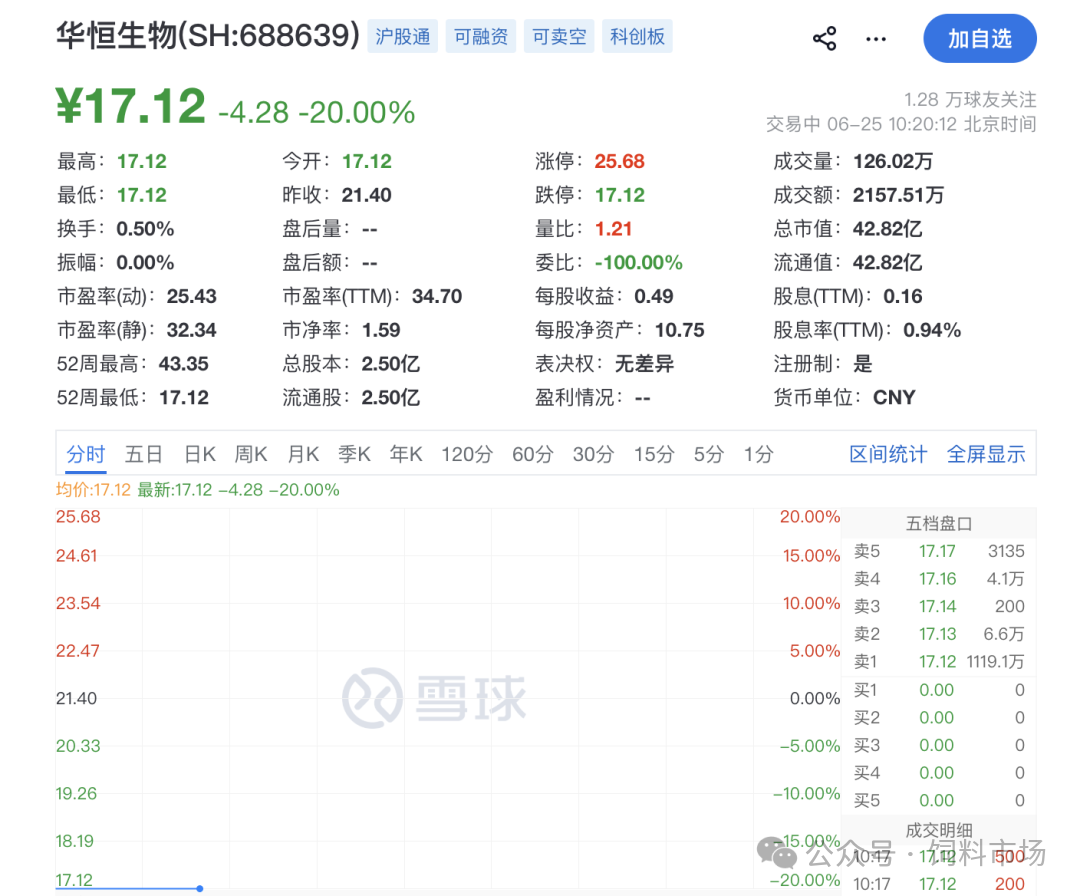Viewport: 1080px width, 896px height.
Task: Click the 卖5 row at 17.17
Action: pos(939,551)
